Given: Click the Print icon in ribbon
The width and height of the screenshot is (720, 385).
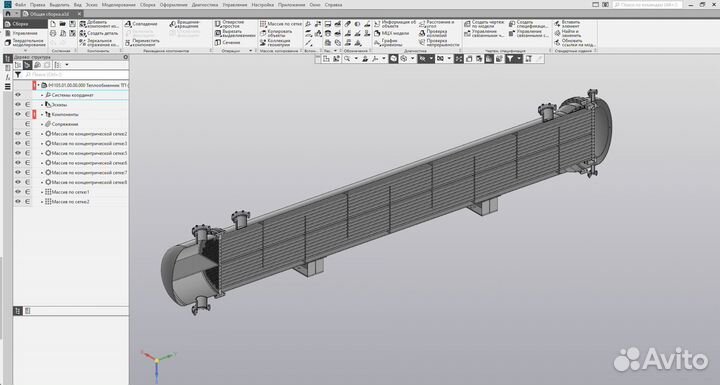Looking at the screenshot, I should pyautogui.click(x=53, y=34).
